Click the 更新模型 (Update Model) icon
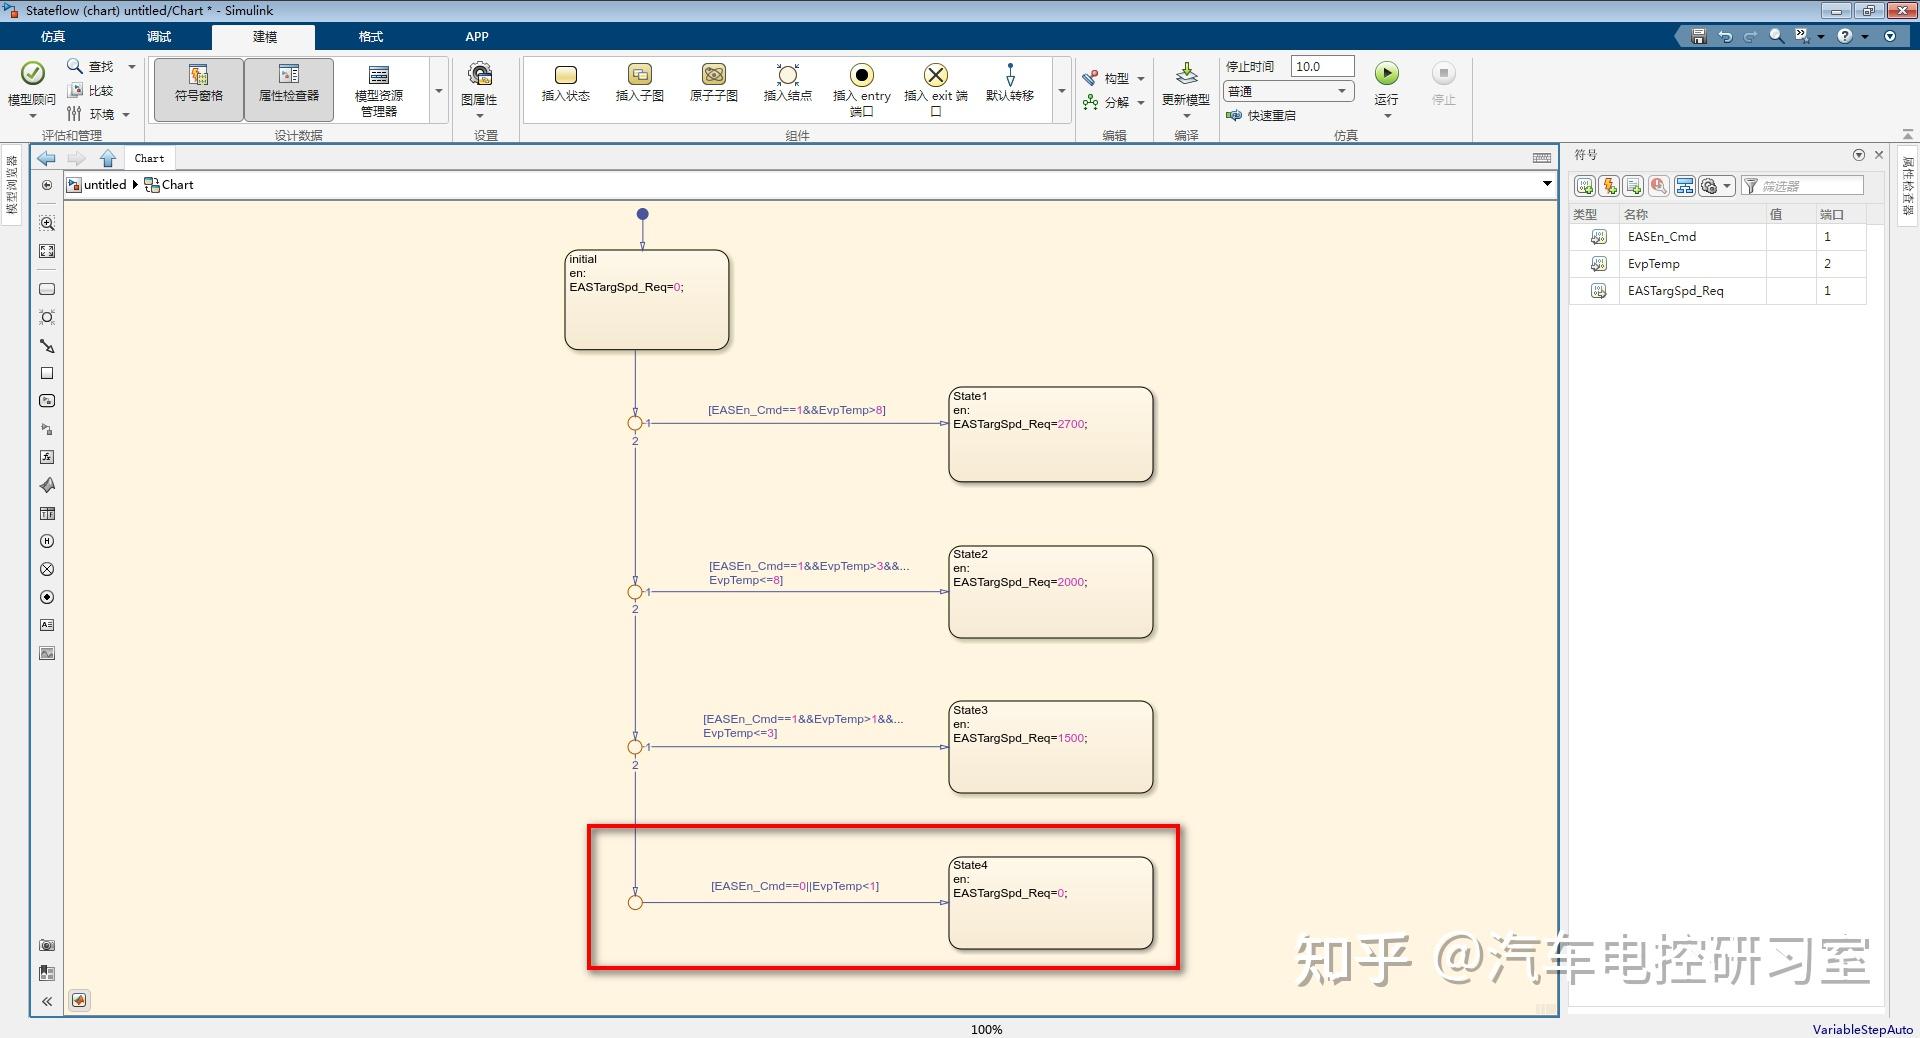The height and width of the screenshot is (1038, 1920). (x=1185, y=86)
